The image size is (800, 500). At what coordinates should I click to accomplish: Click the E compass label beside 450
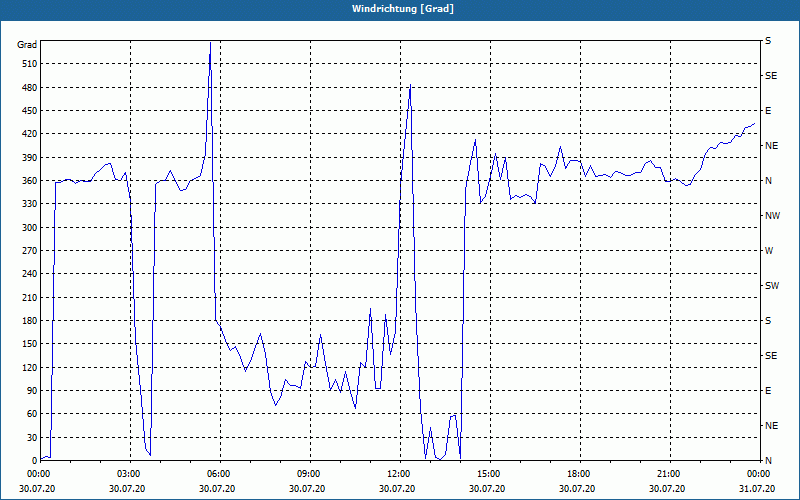[768, 111]
